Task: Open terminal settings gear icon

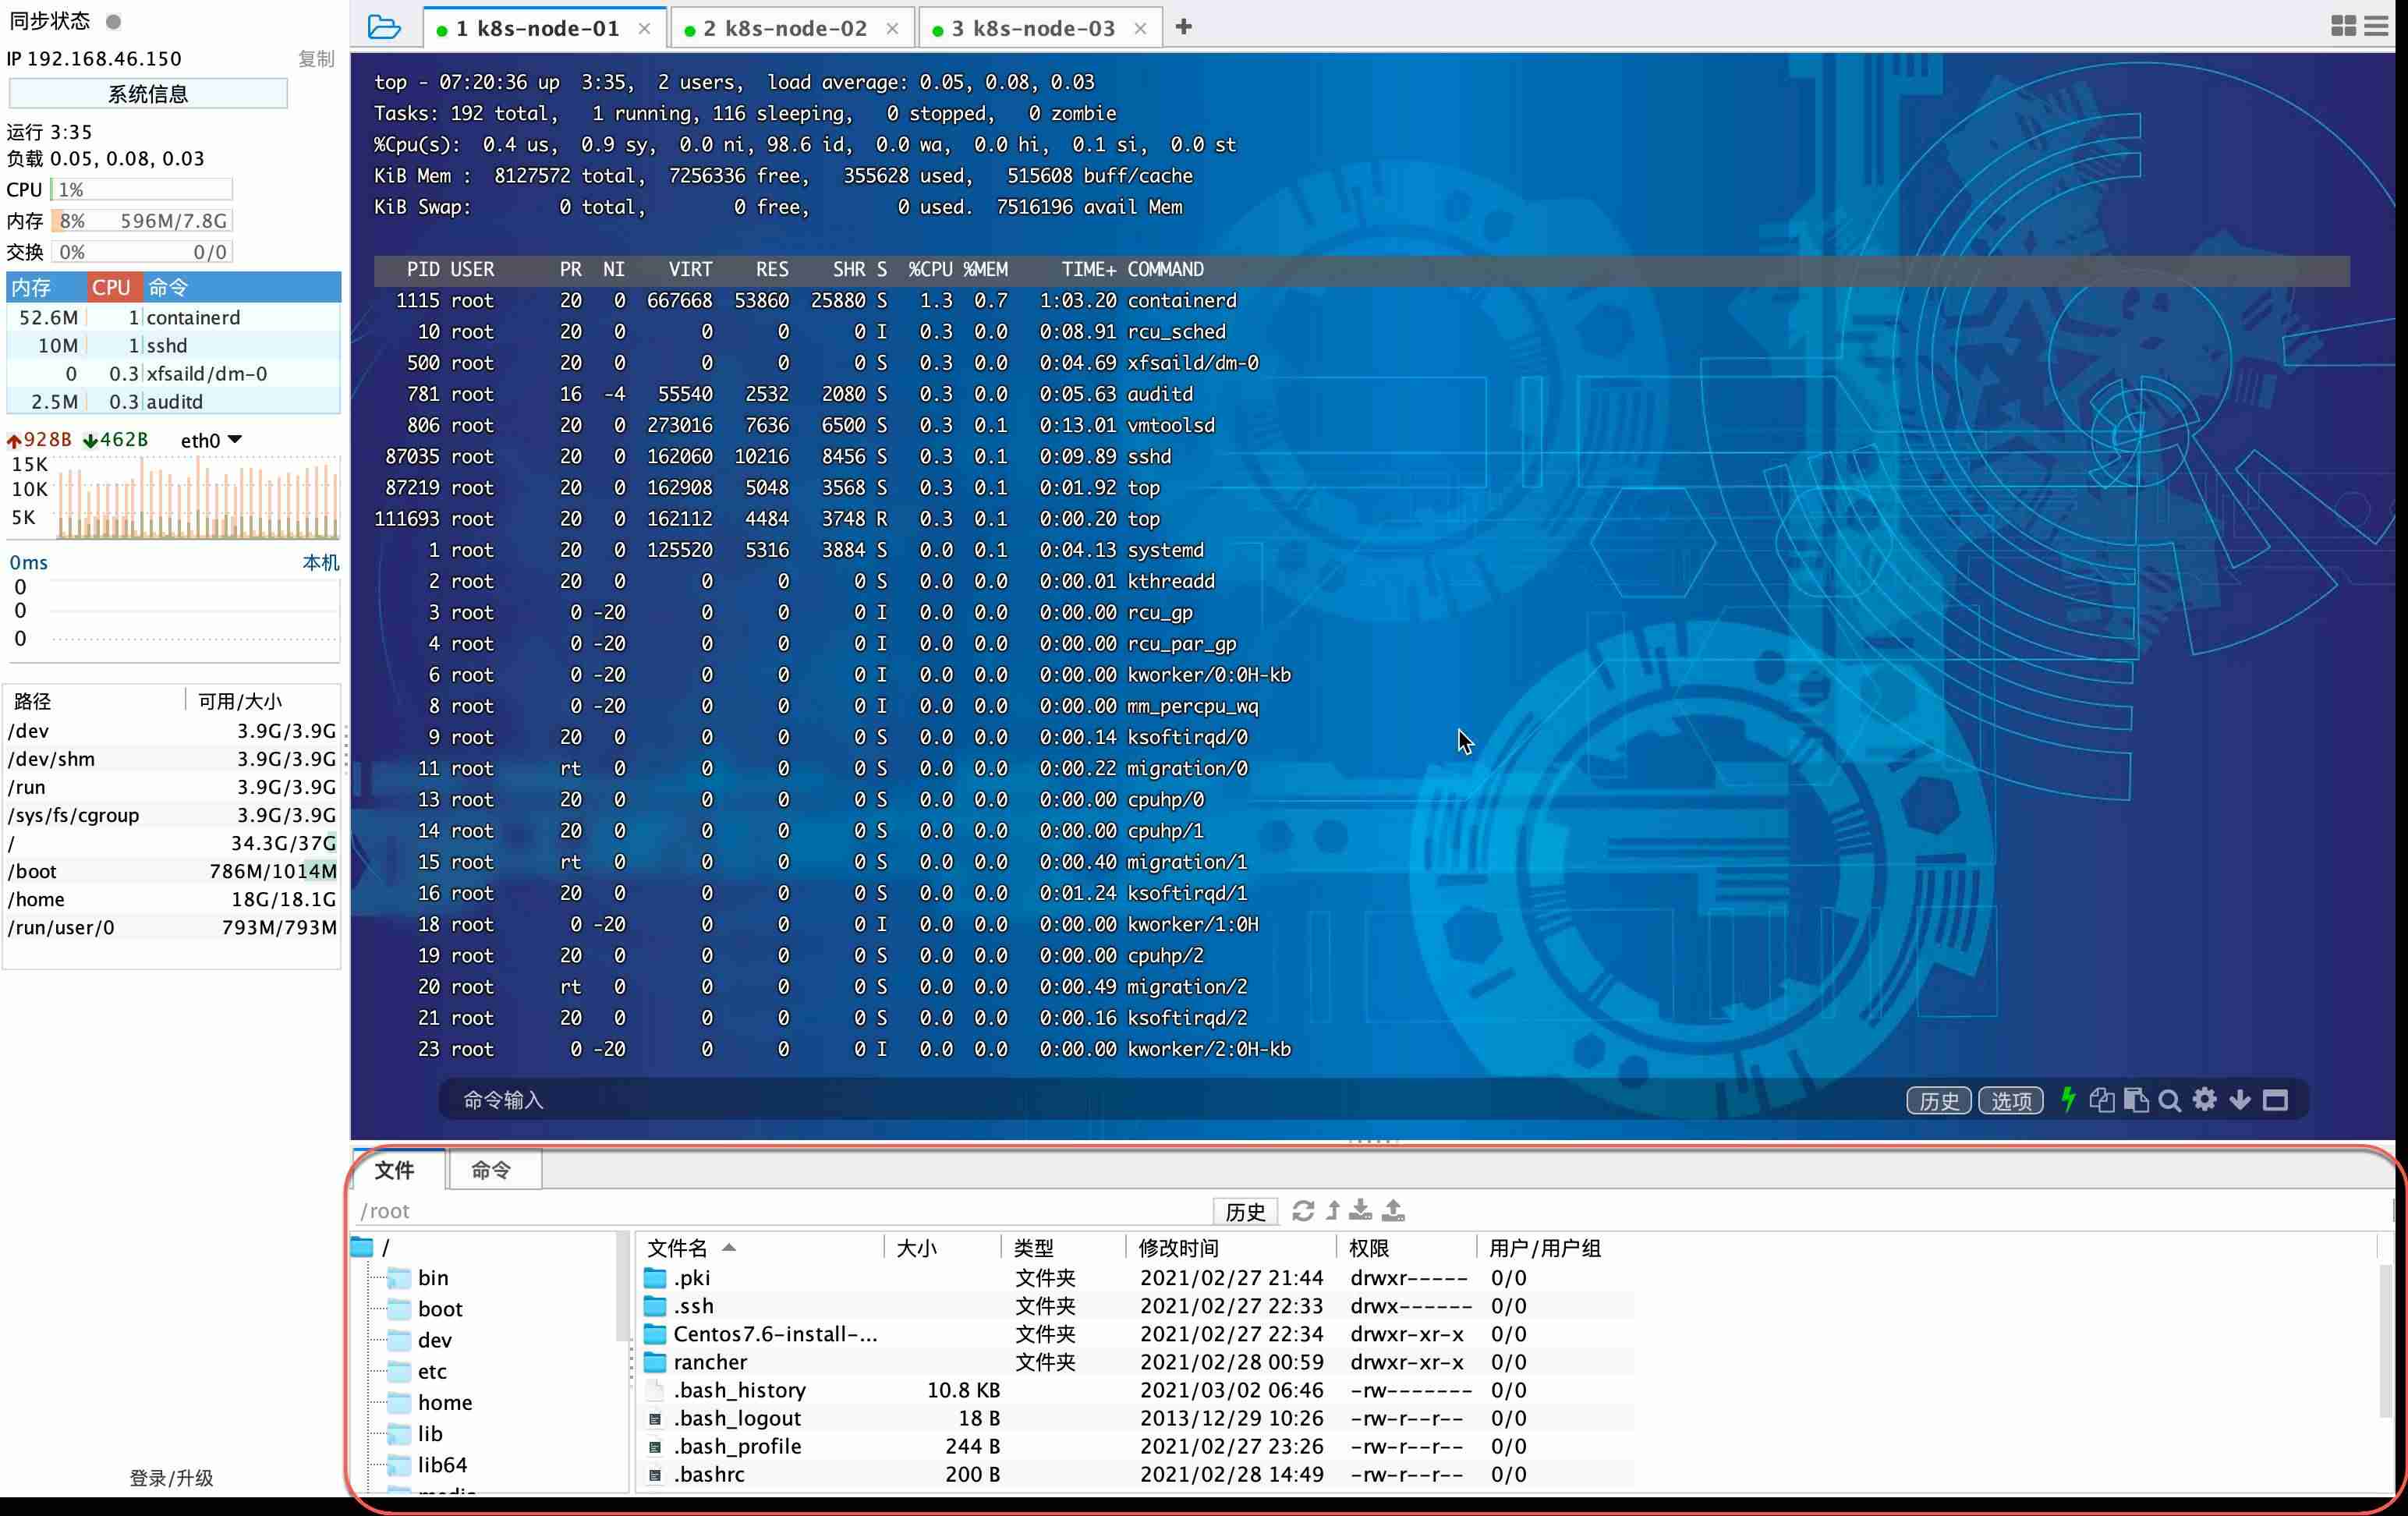Action: 2205,1100
